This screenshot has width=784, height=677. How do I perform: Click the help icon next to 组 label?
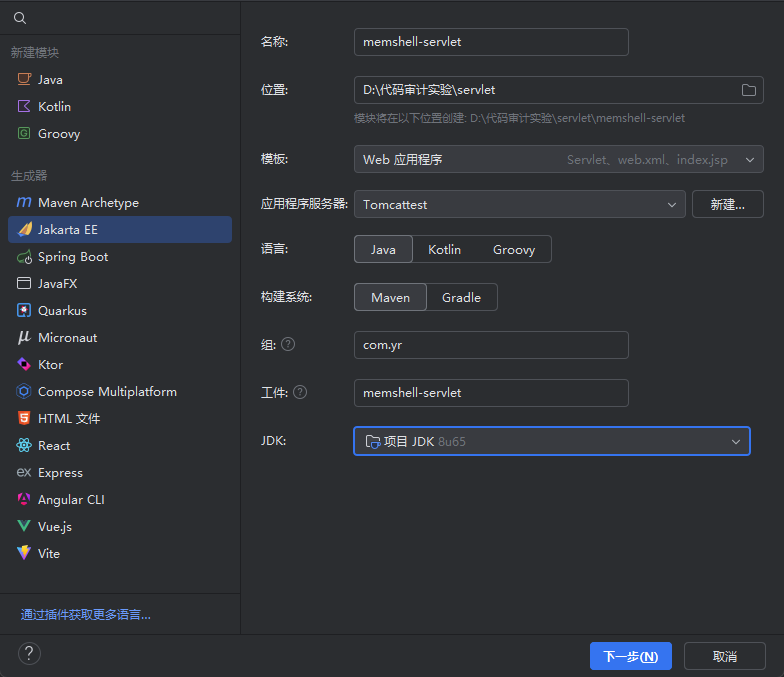point(288,344)
